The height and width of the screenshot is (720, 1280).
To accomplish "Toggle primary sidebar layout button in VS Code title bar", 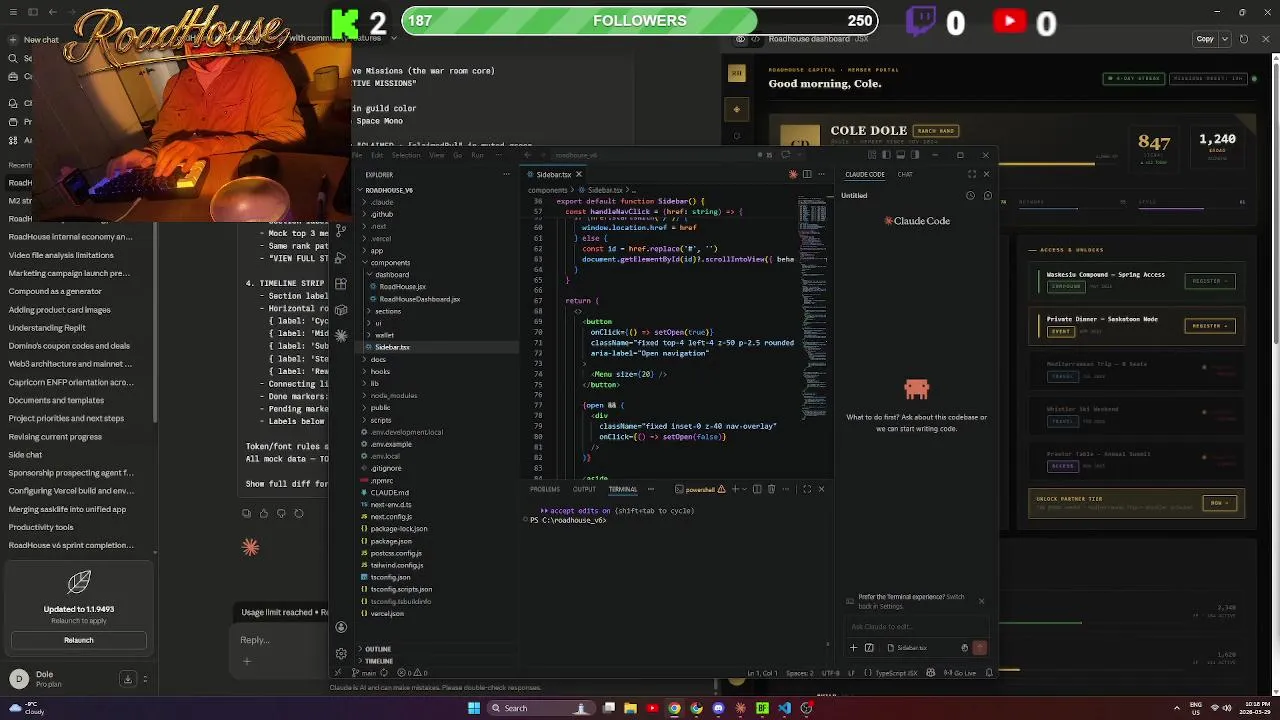I will pos(887,155).
